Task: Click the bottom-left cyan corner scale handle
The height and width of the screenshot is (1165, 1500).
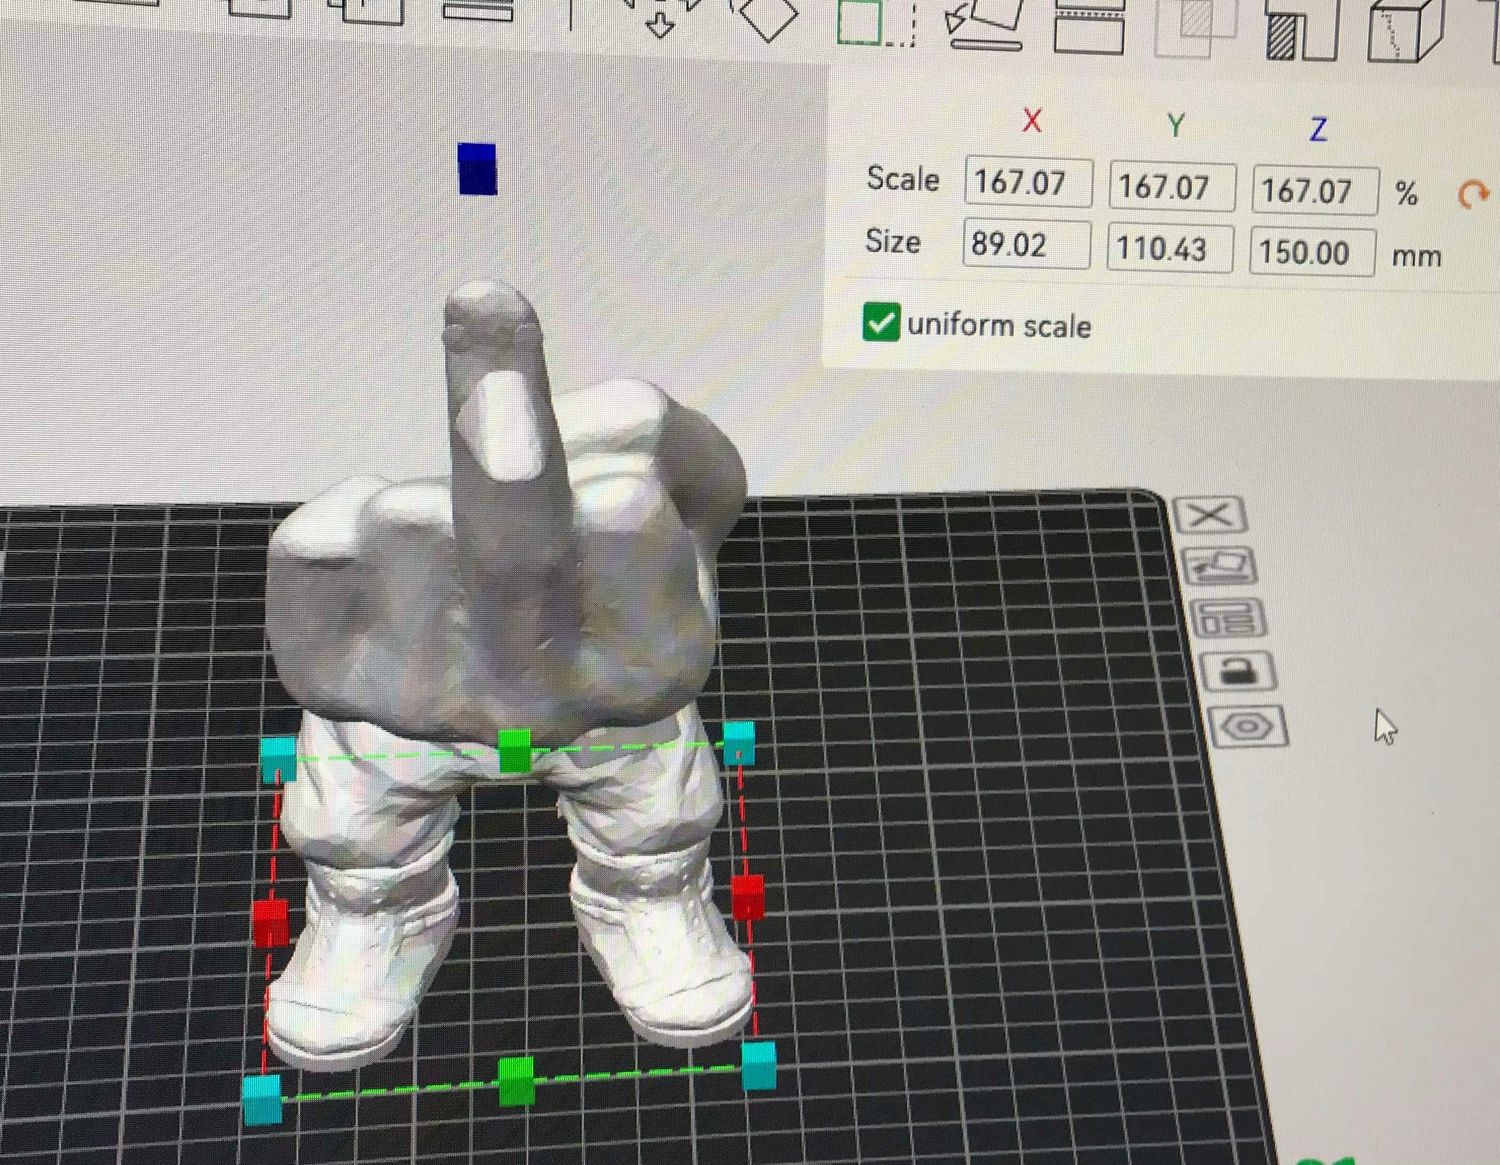Action: [262, 1099]
